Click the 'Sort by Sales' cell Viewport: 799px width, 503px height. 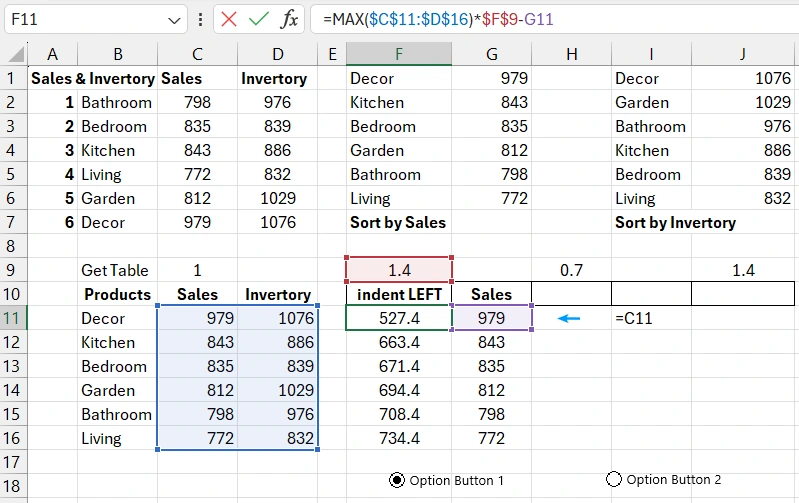click(398, 222)
